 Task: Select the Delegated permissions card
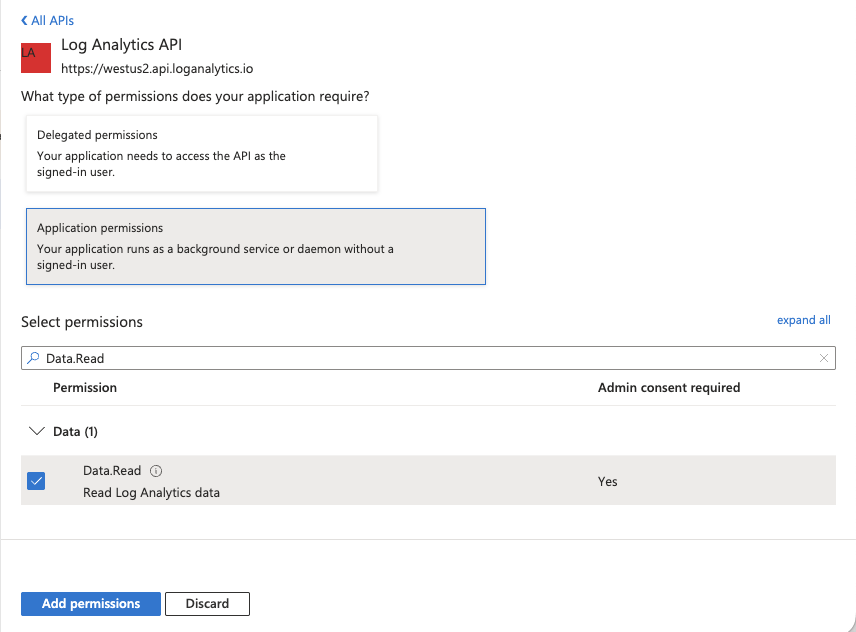[x=202, y=153]
